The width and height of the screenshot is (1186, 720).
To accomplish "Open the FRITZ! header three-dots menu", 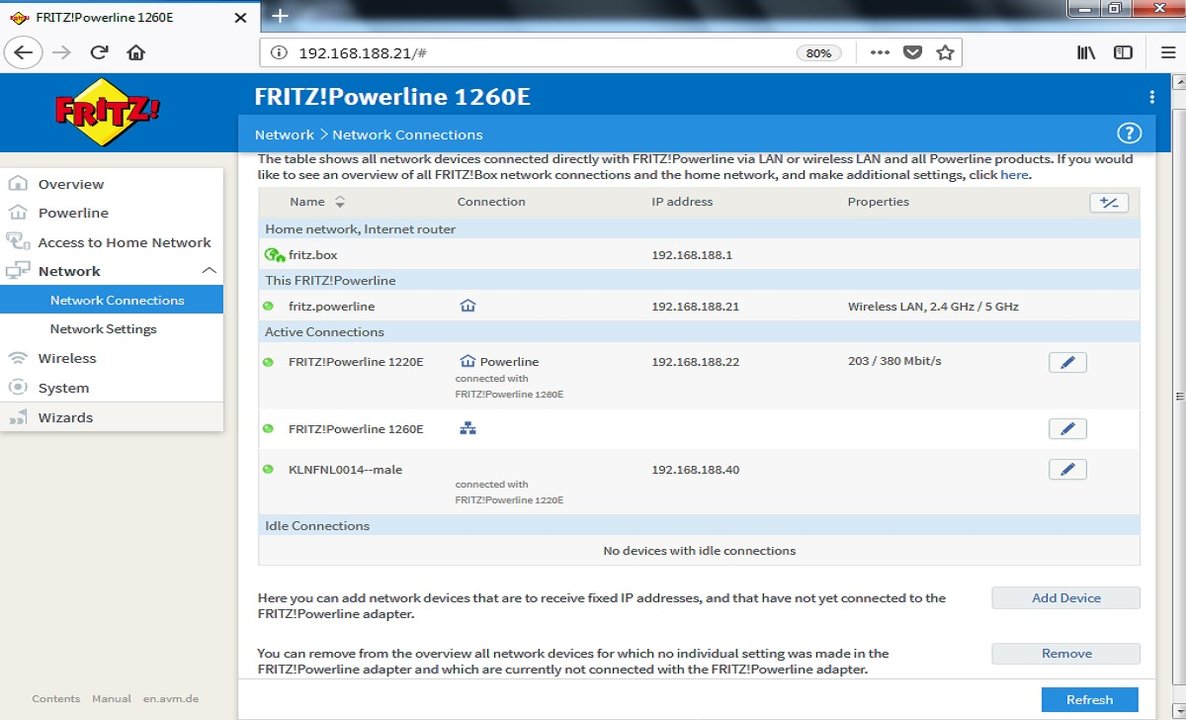I will (x=1151, y=97).
